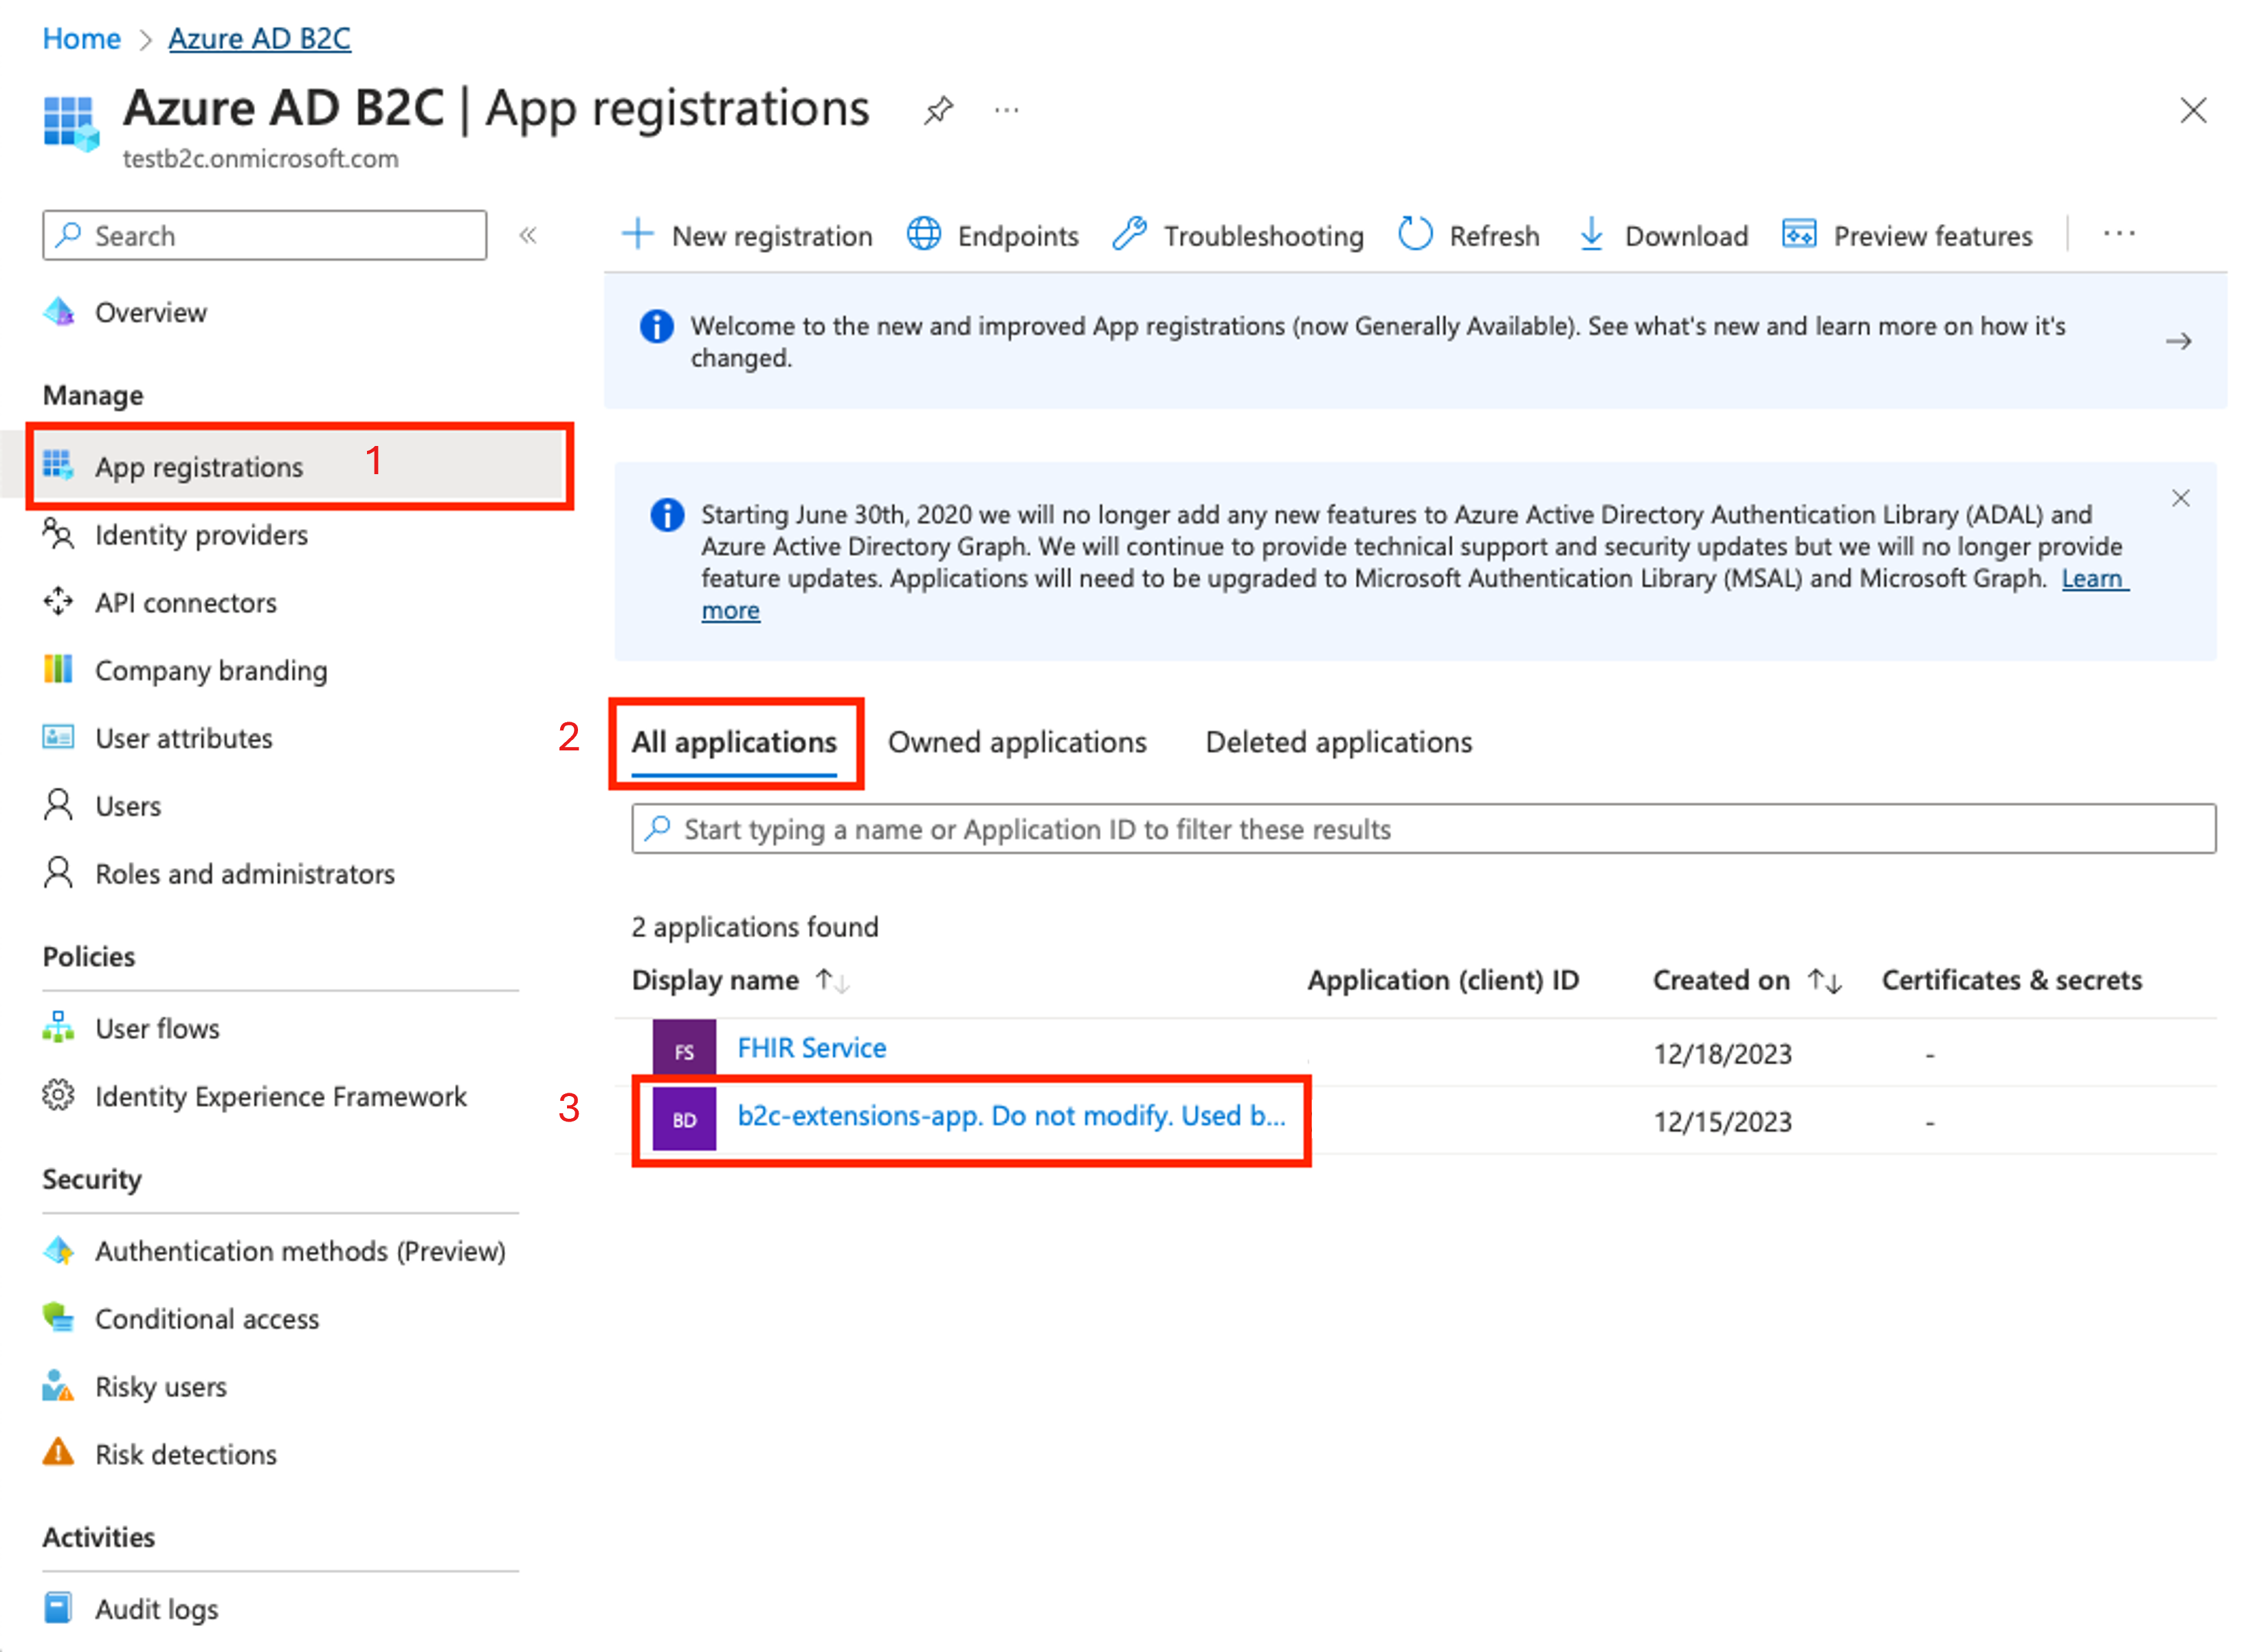The height and width of the screenshot is (1652, 2268).
Task: Follow the welcome banner arrow
Action: tap(2178, 342)
